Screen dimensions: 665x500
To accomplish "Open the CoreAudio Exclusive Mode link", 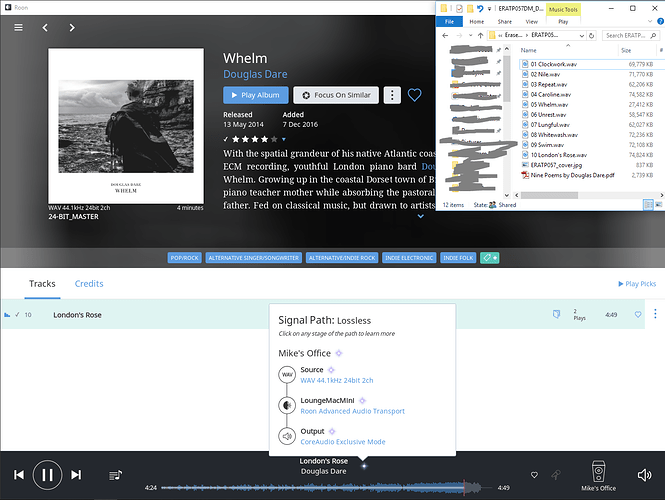I will [343, 442].
